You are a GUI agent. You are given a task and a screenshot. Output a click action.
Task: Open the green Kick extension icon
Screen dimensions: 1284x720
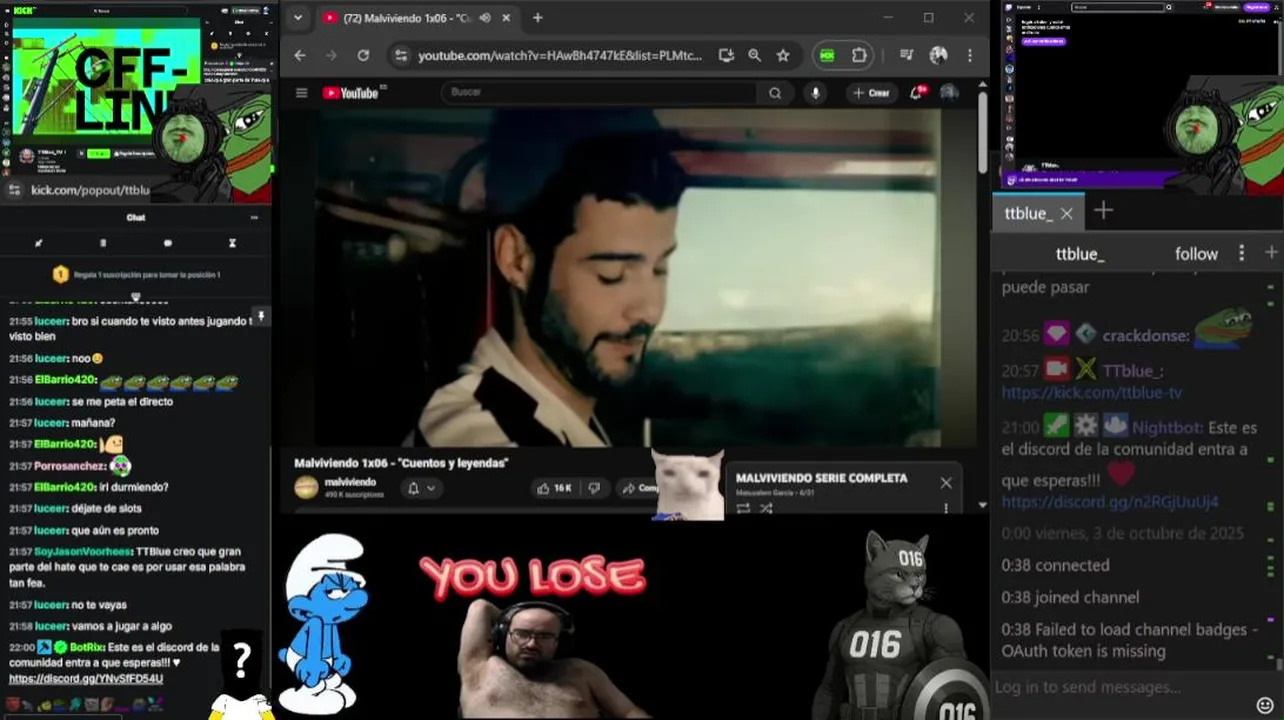[x=827, y=56]
